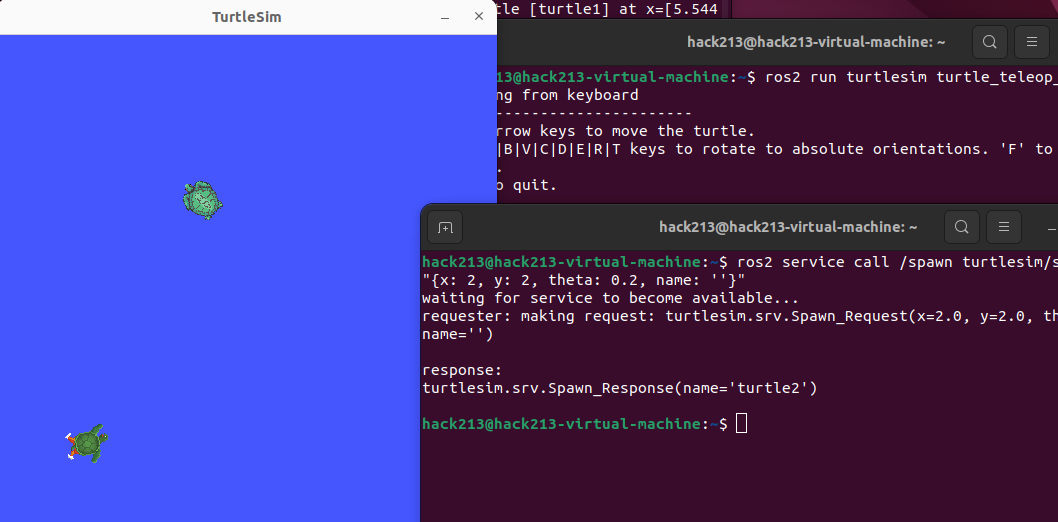Click the back terminal title hack213@hack213-virtual-machine
Image resolution: width=1058 pixels, height=522 pixels.
tap(816, 42)
